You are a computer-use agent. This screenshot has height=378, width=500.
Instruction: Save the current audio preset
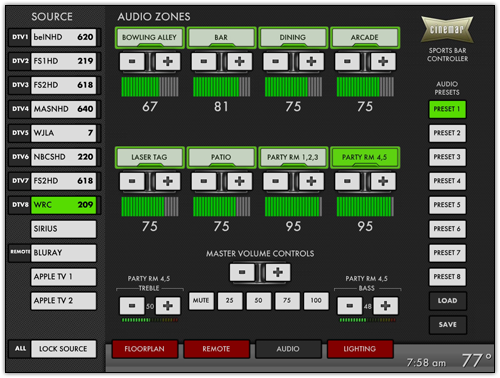point(447,325)
